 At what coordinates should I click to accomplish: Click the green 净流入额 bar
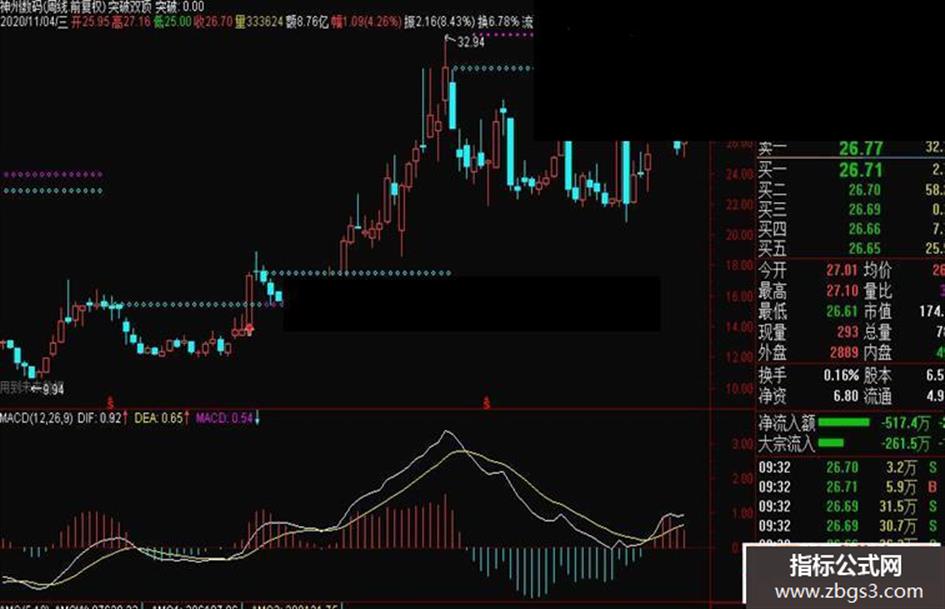click(x=843, y=423)
